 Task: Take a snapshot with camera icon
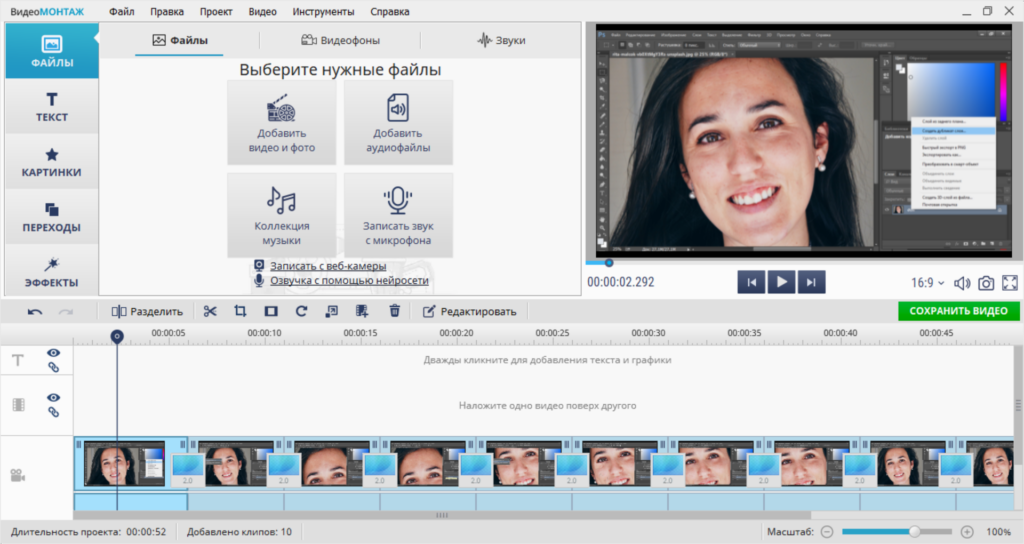point(986,283)
